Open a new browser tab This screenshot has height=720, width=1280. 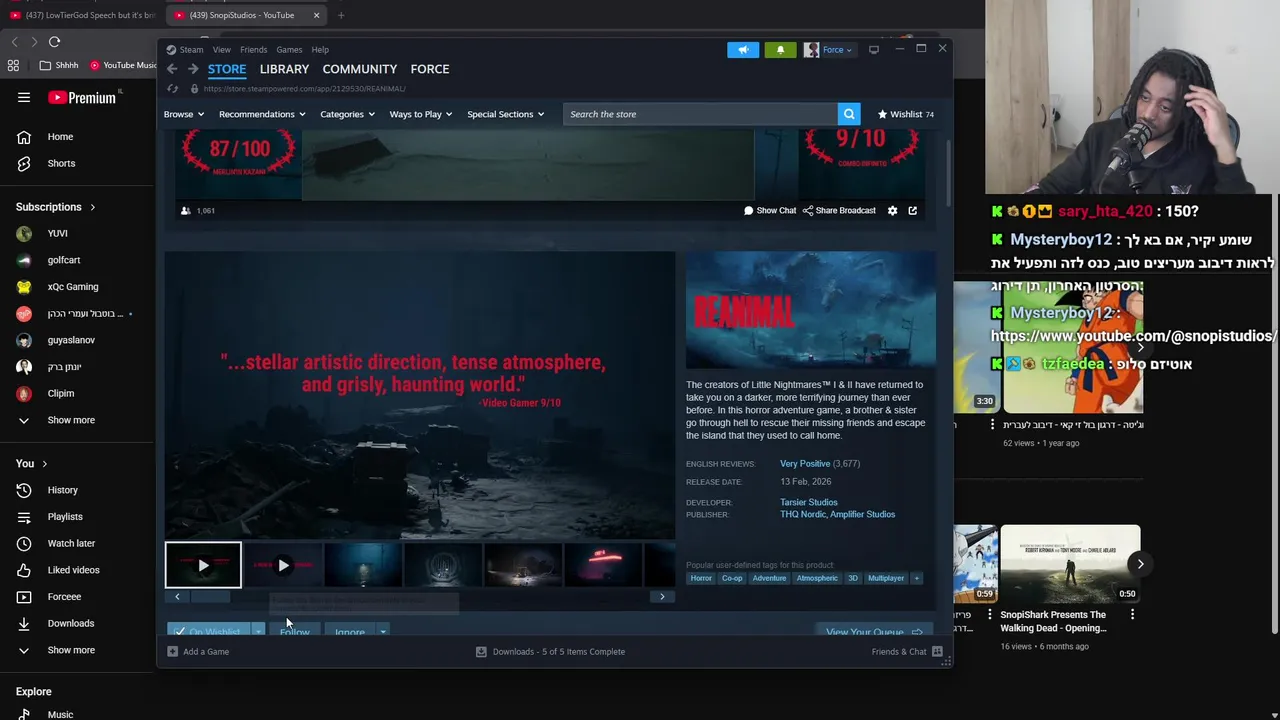point(340,15)
